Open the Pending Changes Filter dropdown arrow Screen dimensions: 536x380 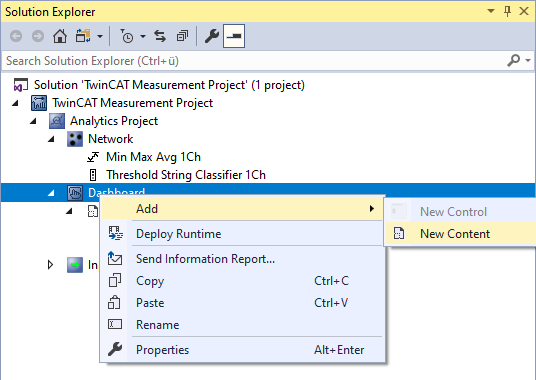[143, 36]
